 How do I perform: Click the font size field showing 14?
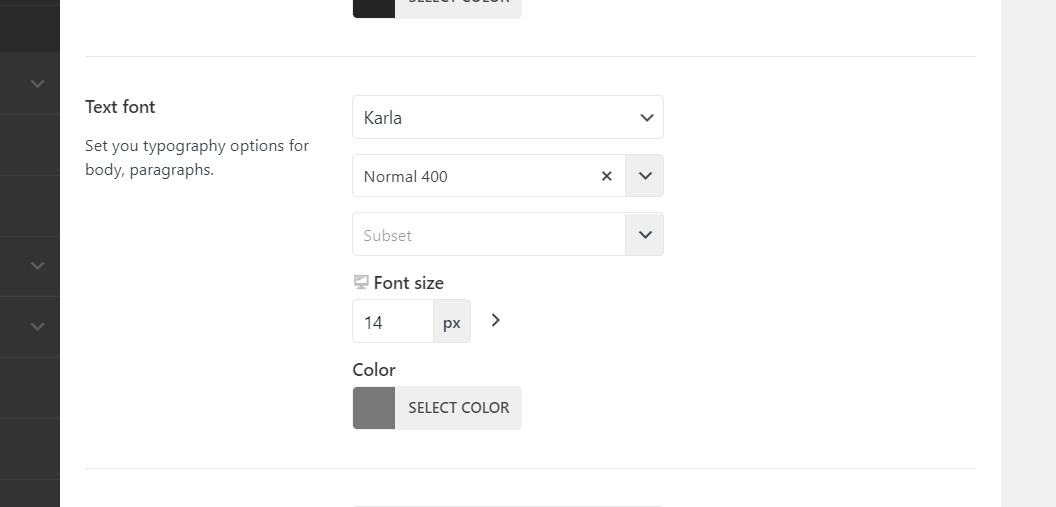pyautogui.click(x=392, y=322)
